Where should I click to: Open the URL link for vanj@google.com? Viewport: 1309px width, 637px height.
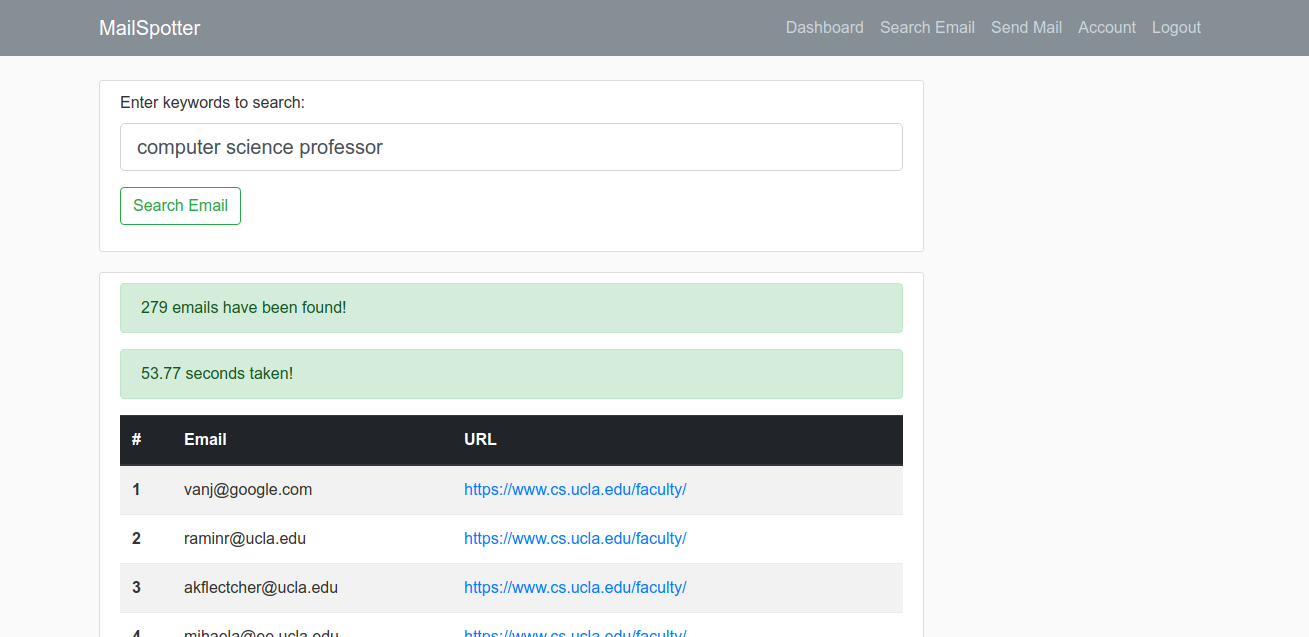click(575, 490)
